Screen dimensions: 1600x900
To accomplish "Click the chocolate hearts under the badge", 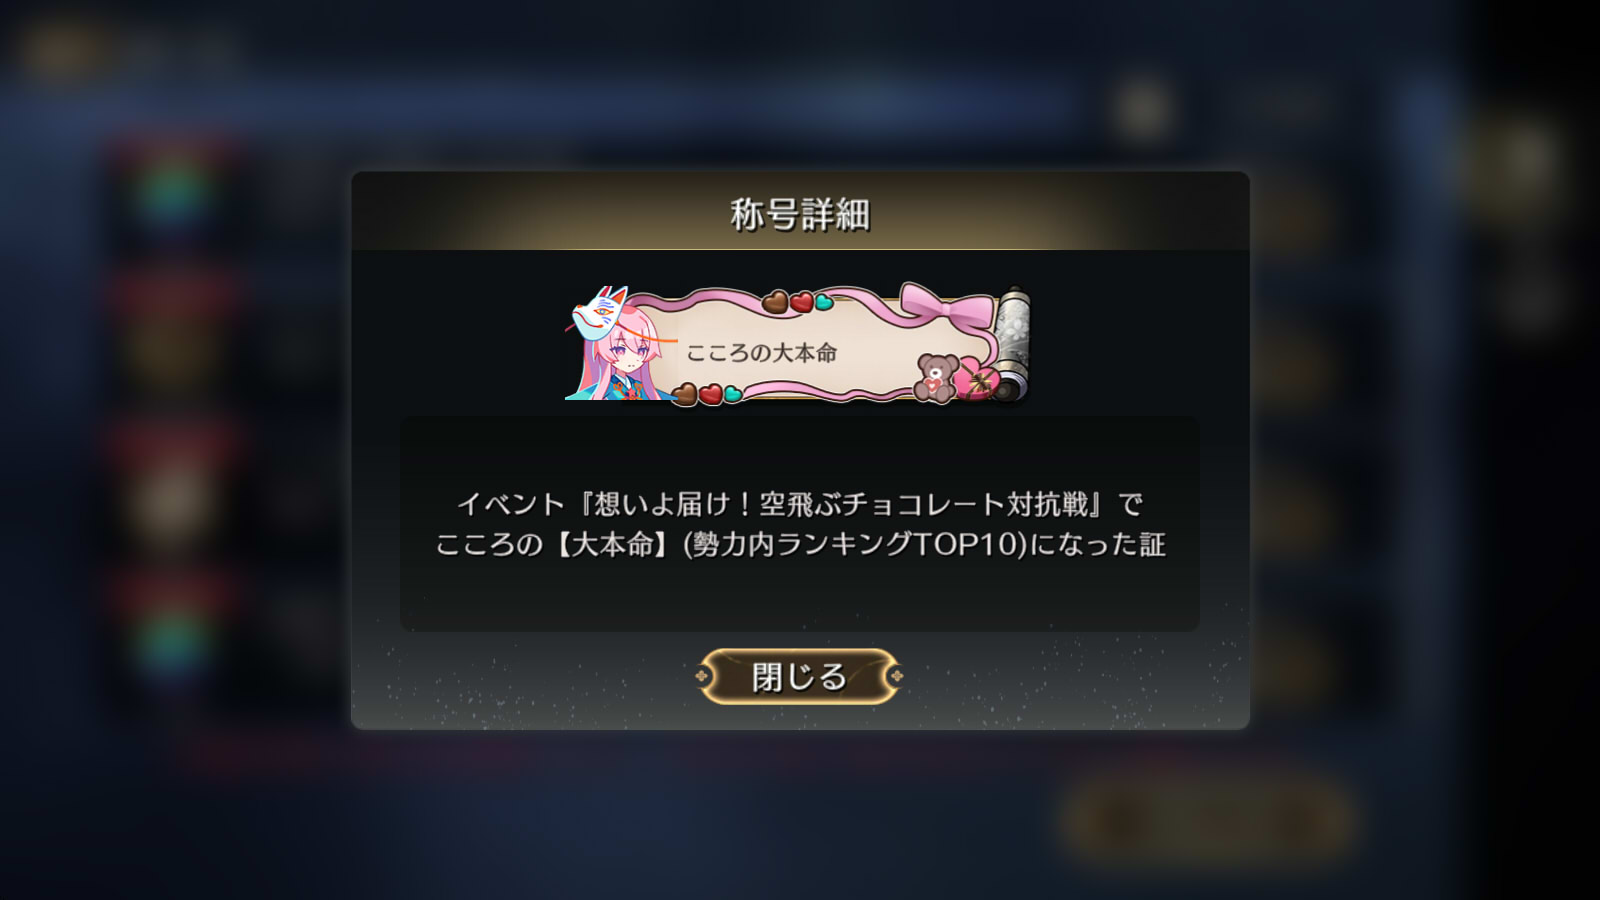I will (706, 394).
